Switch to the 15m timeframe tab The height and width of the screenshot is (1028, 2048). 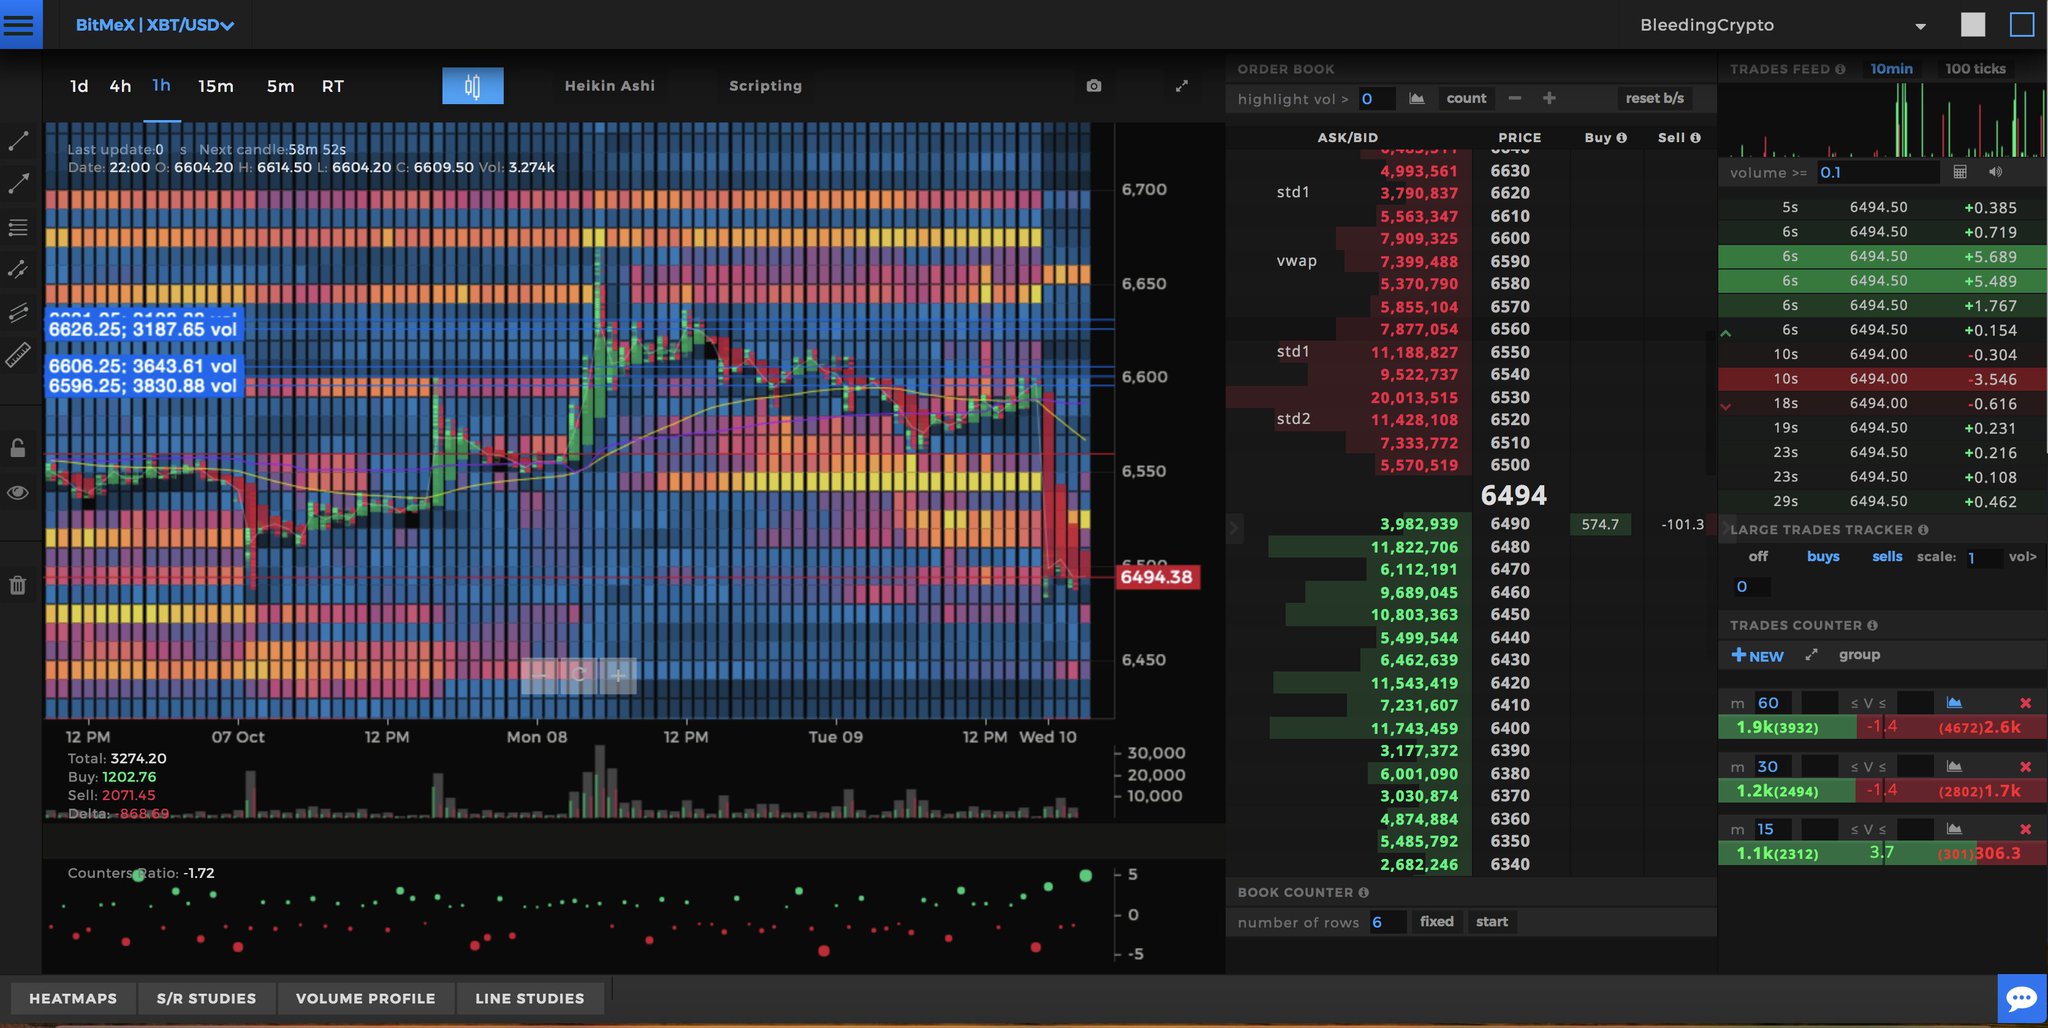215,86
